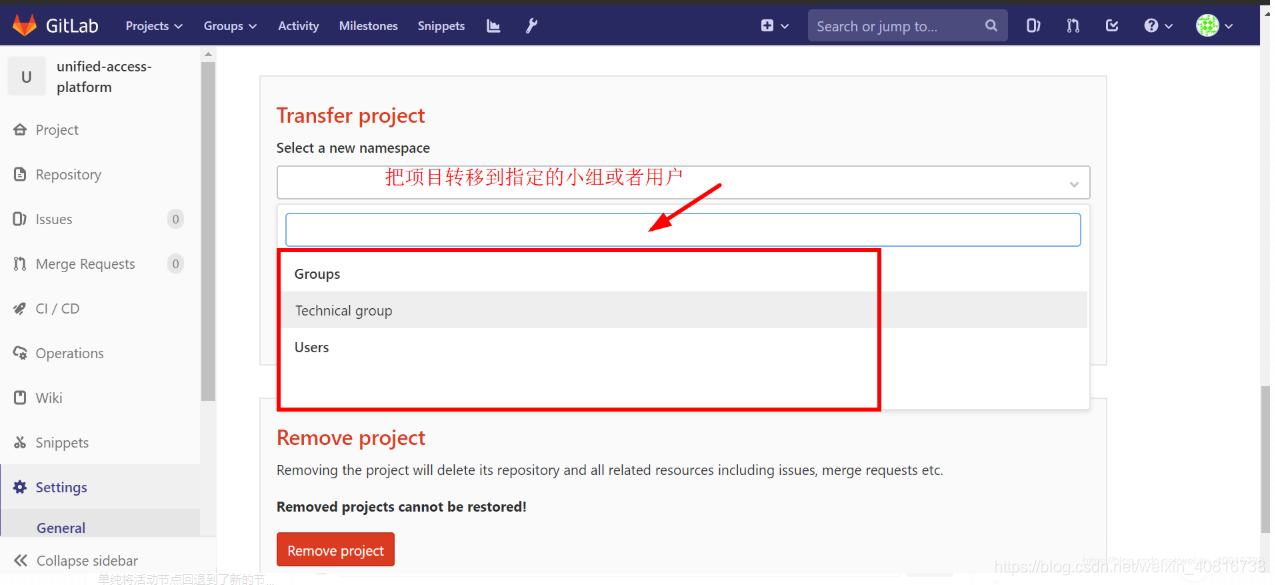The width and height of the screenshot is (1275, 585).
Task: Select General under Settings
Action: 61,528
